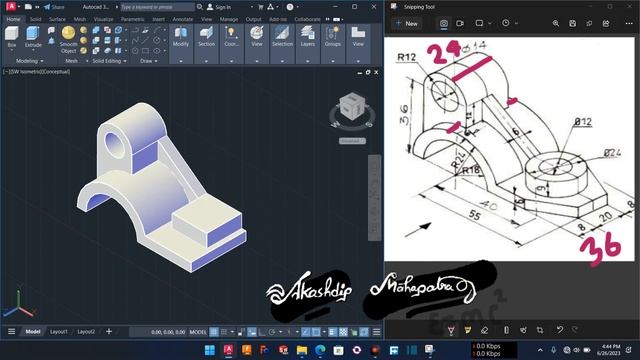Open the Box tool dropdown arrow

click(x=11, y=50)
